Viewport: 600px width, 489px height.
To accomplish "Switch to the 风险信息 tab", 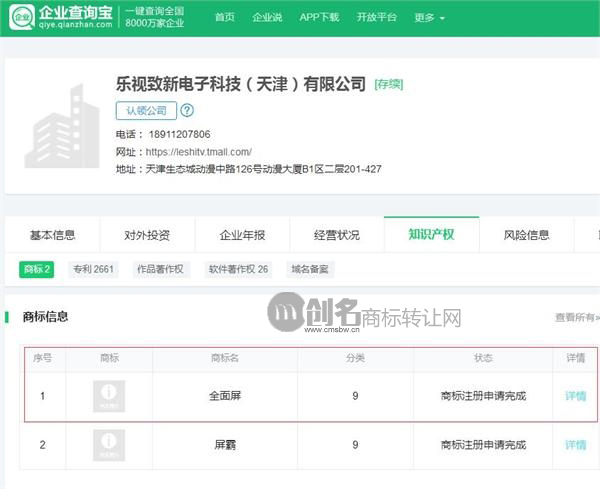I will pyautogui.click(x=527, y=236).
